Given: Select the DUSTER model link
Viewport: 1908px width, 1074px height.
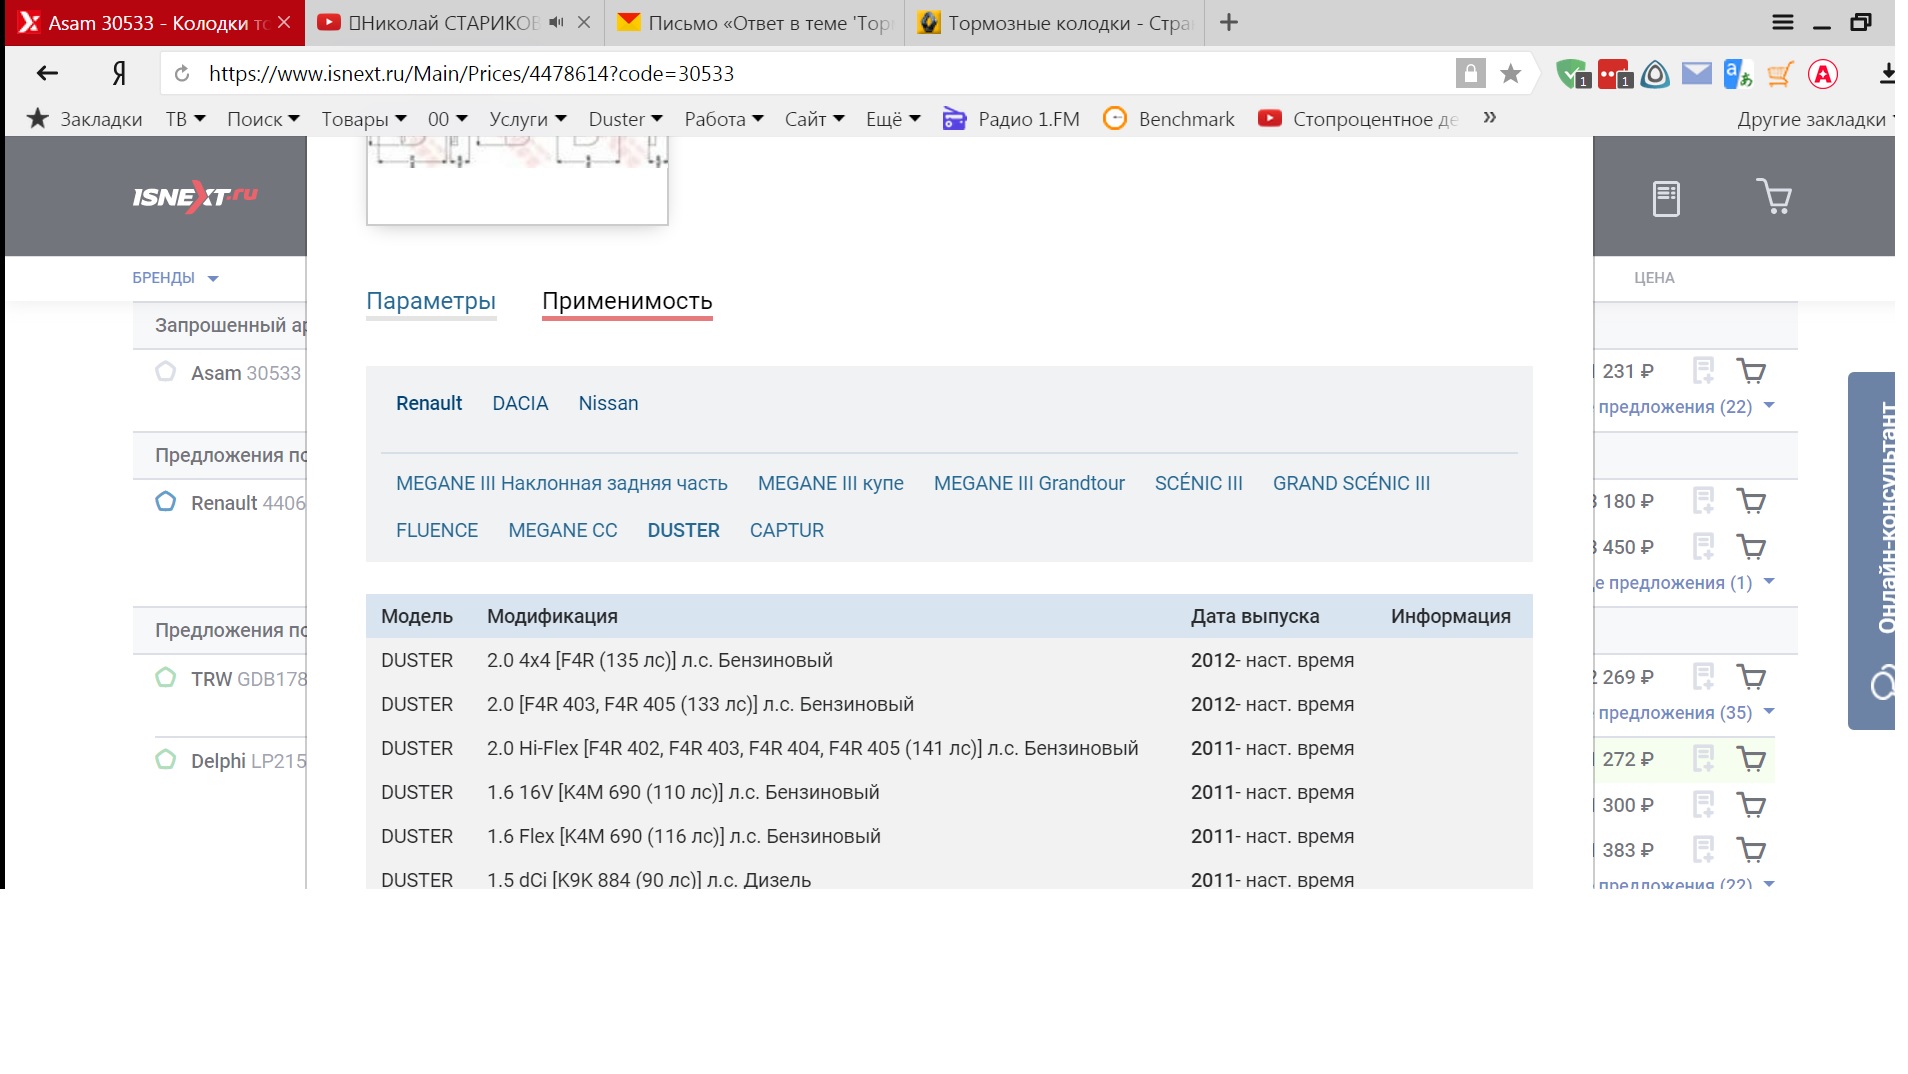Looking at the screenshot, I should tap(683, 530).
